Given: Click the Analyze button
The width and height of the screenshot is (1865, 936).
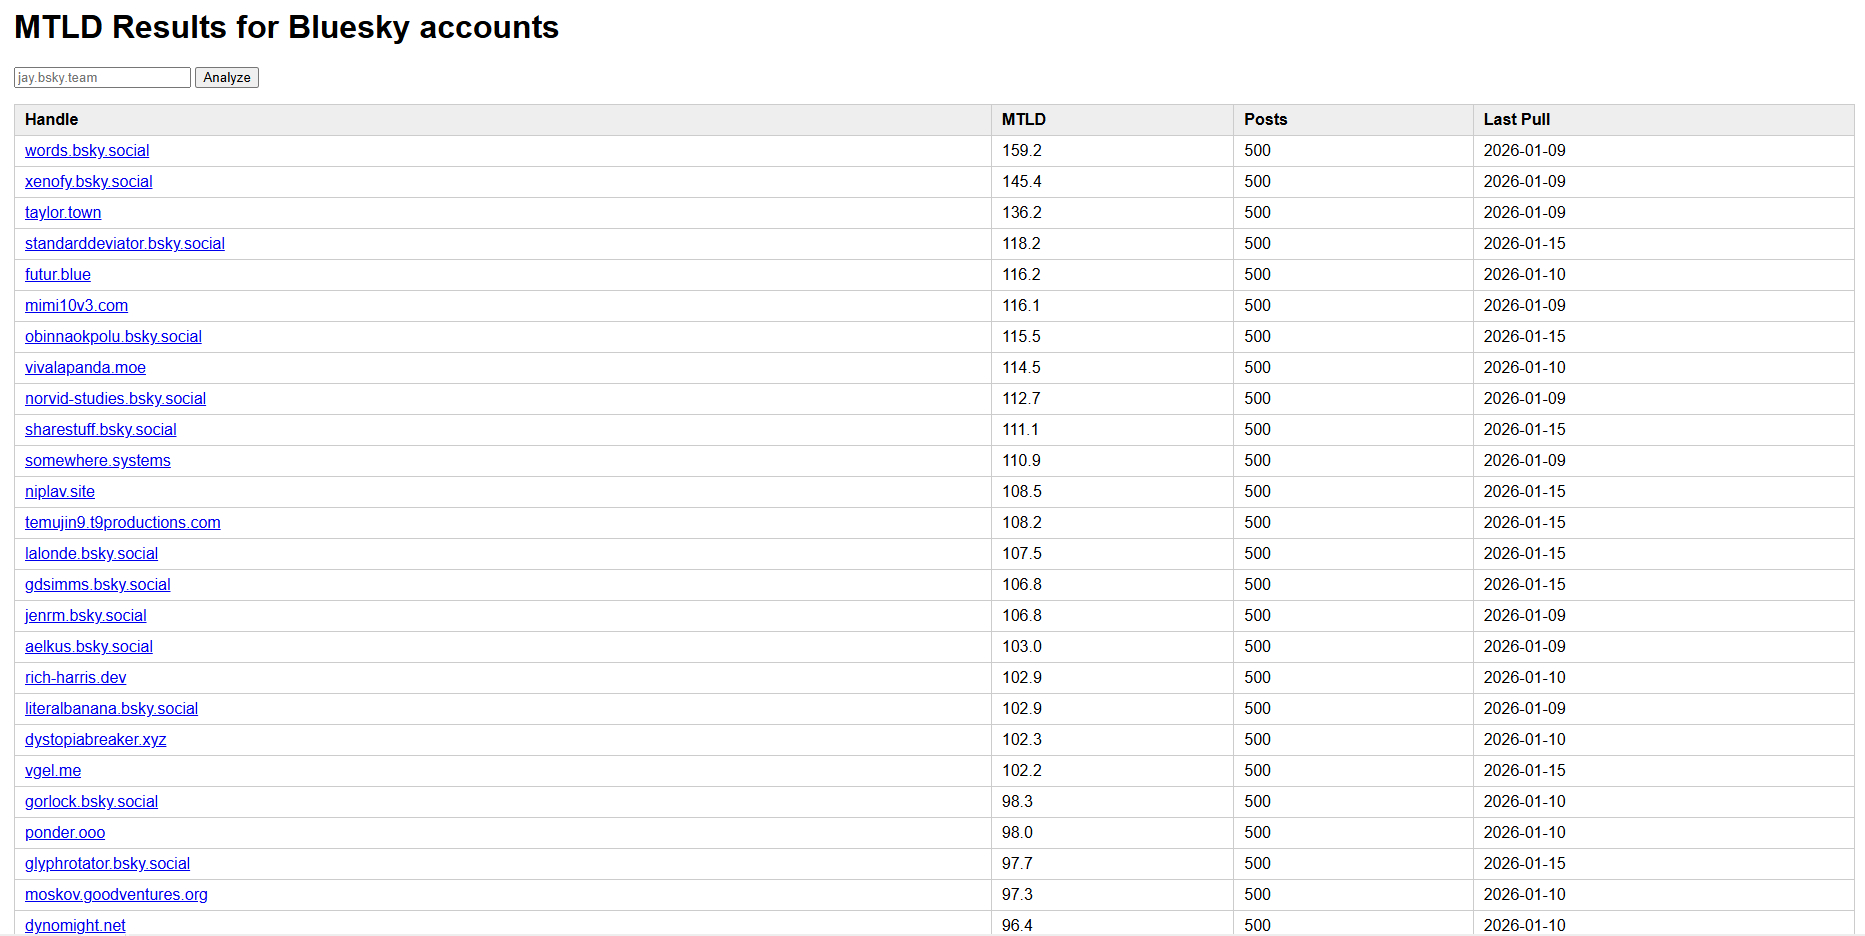Looking at the screenshot, I should click(226, 78).
